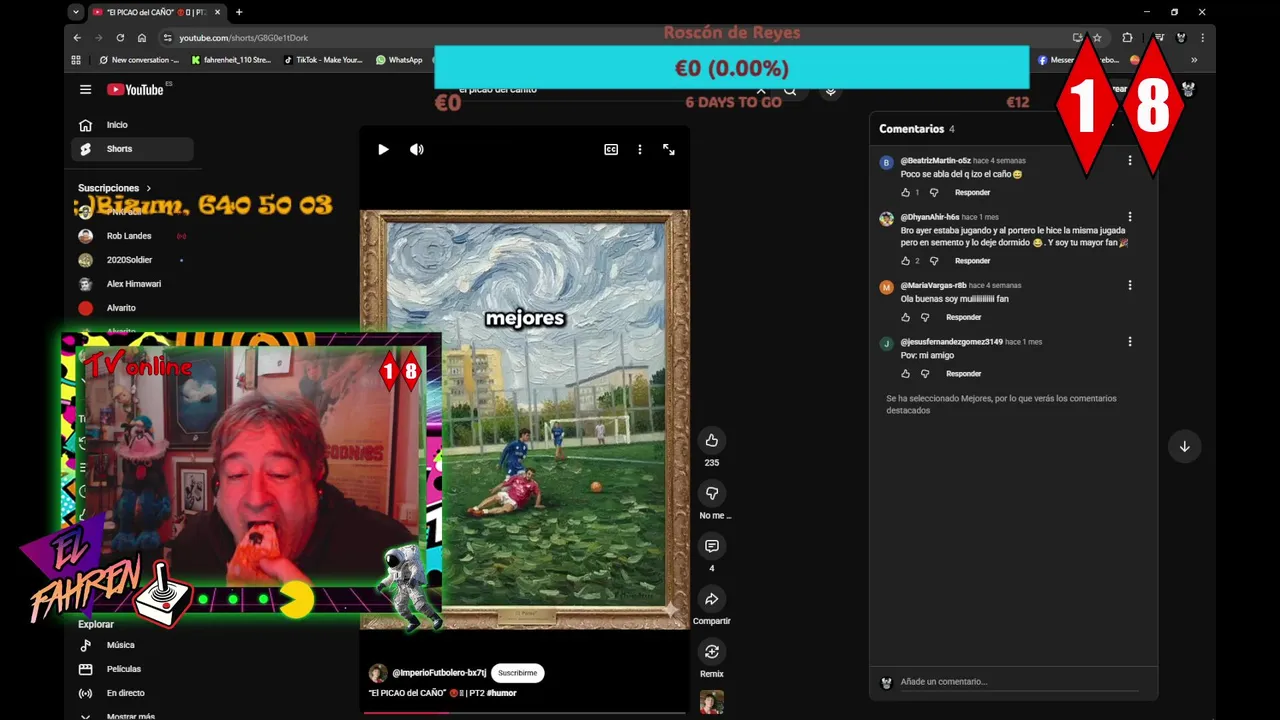Screen dimensions: 1280x720
Task: Open a new tab with the plus button
Action: 239,12
